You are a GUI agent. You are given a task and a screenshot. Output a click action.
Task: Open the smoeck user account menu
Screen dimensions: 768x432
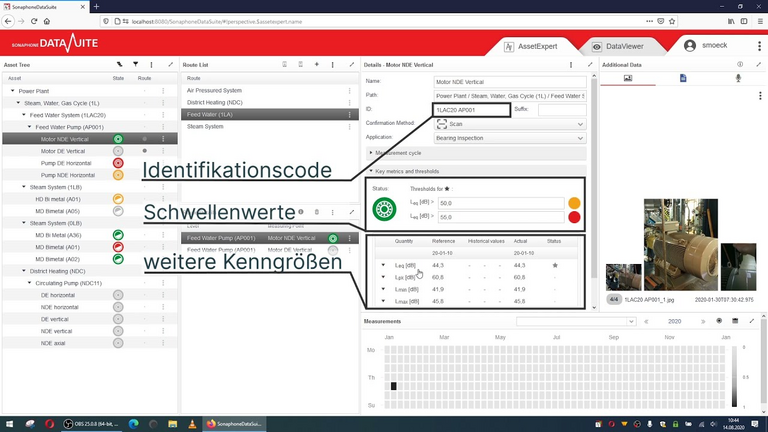(706, 45)
